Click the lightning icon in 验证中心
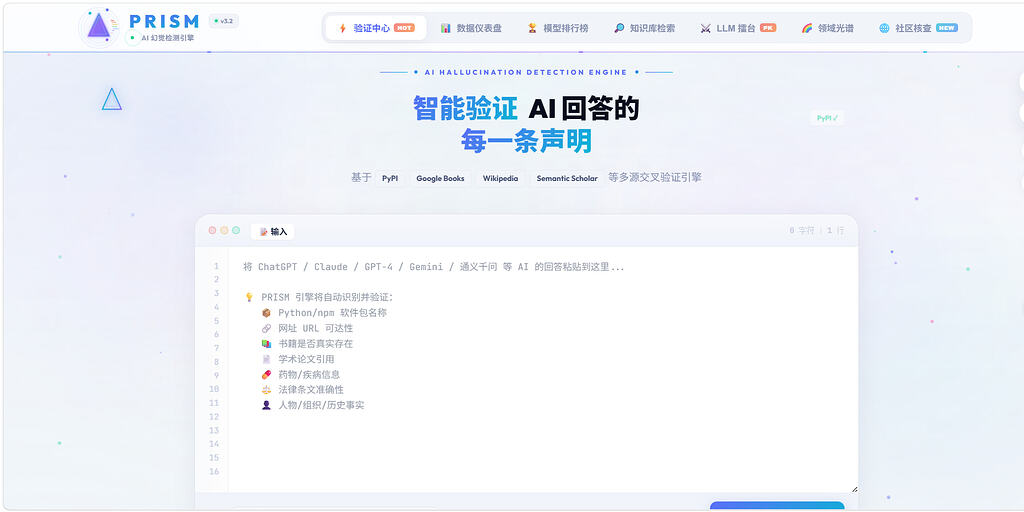The height and width of the screenshot is (512, 1024). (342, 28)
